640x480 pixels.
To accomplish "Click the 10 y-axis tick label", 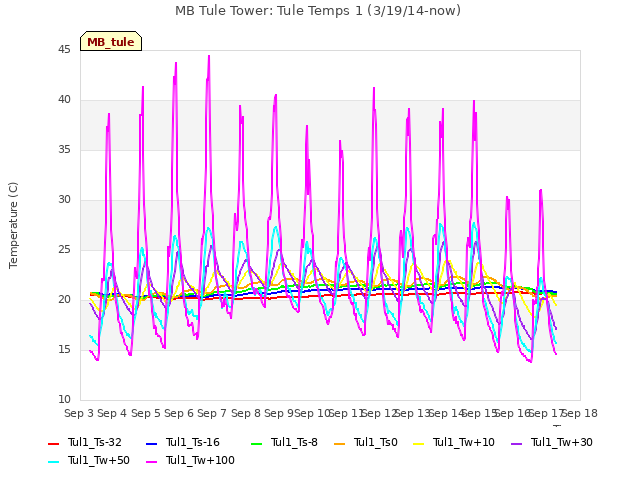I will [64, 399].
